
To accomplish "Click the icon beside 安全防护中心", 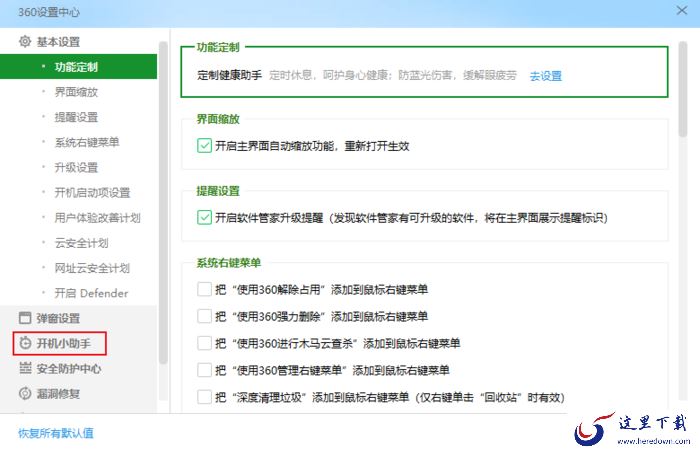I will 25,368.
